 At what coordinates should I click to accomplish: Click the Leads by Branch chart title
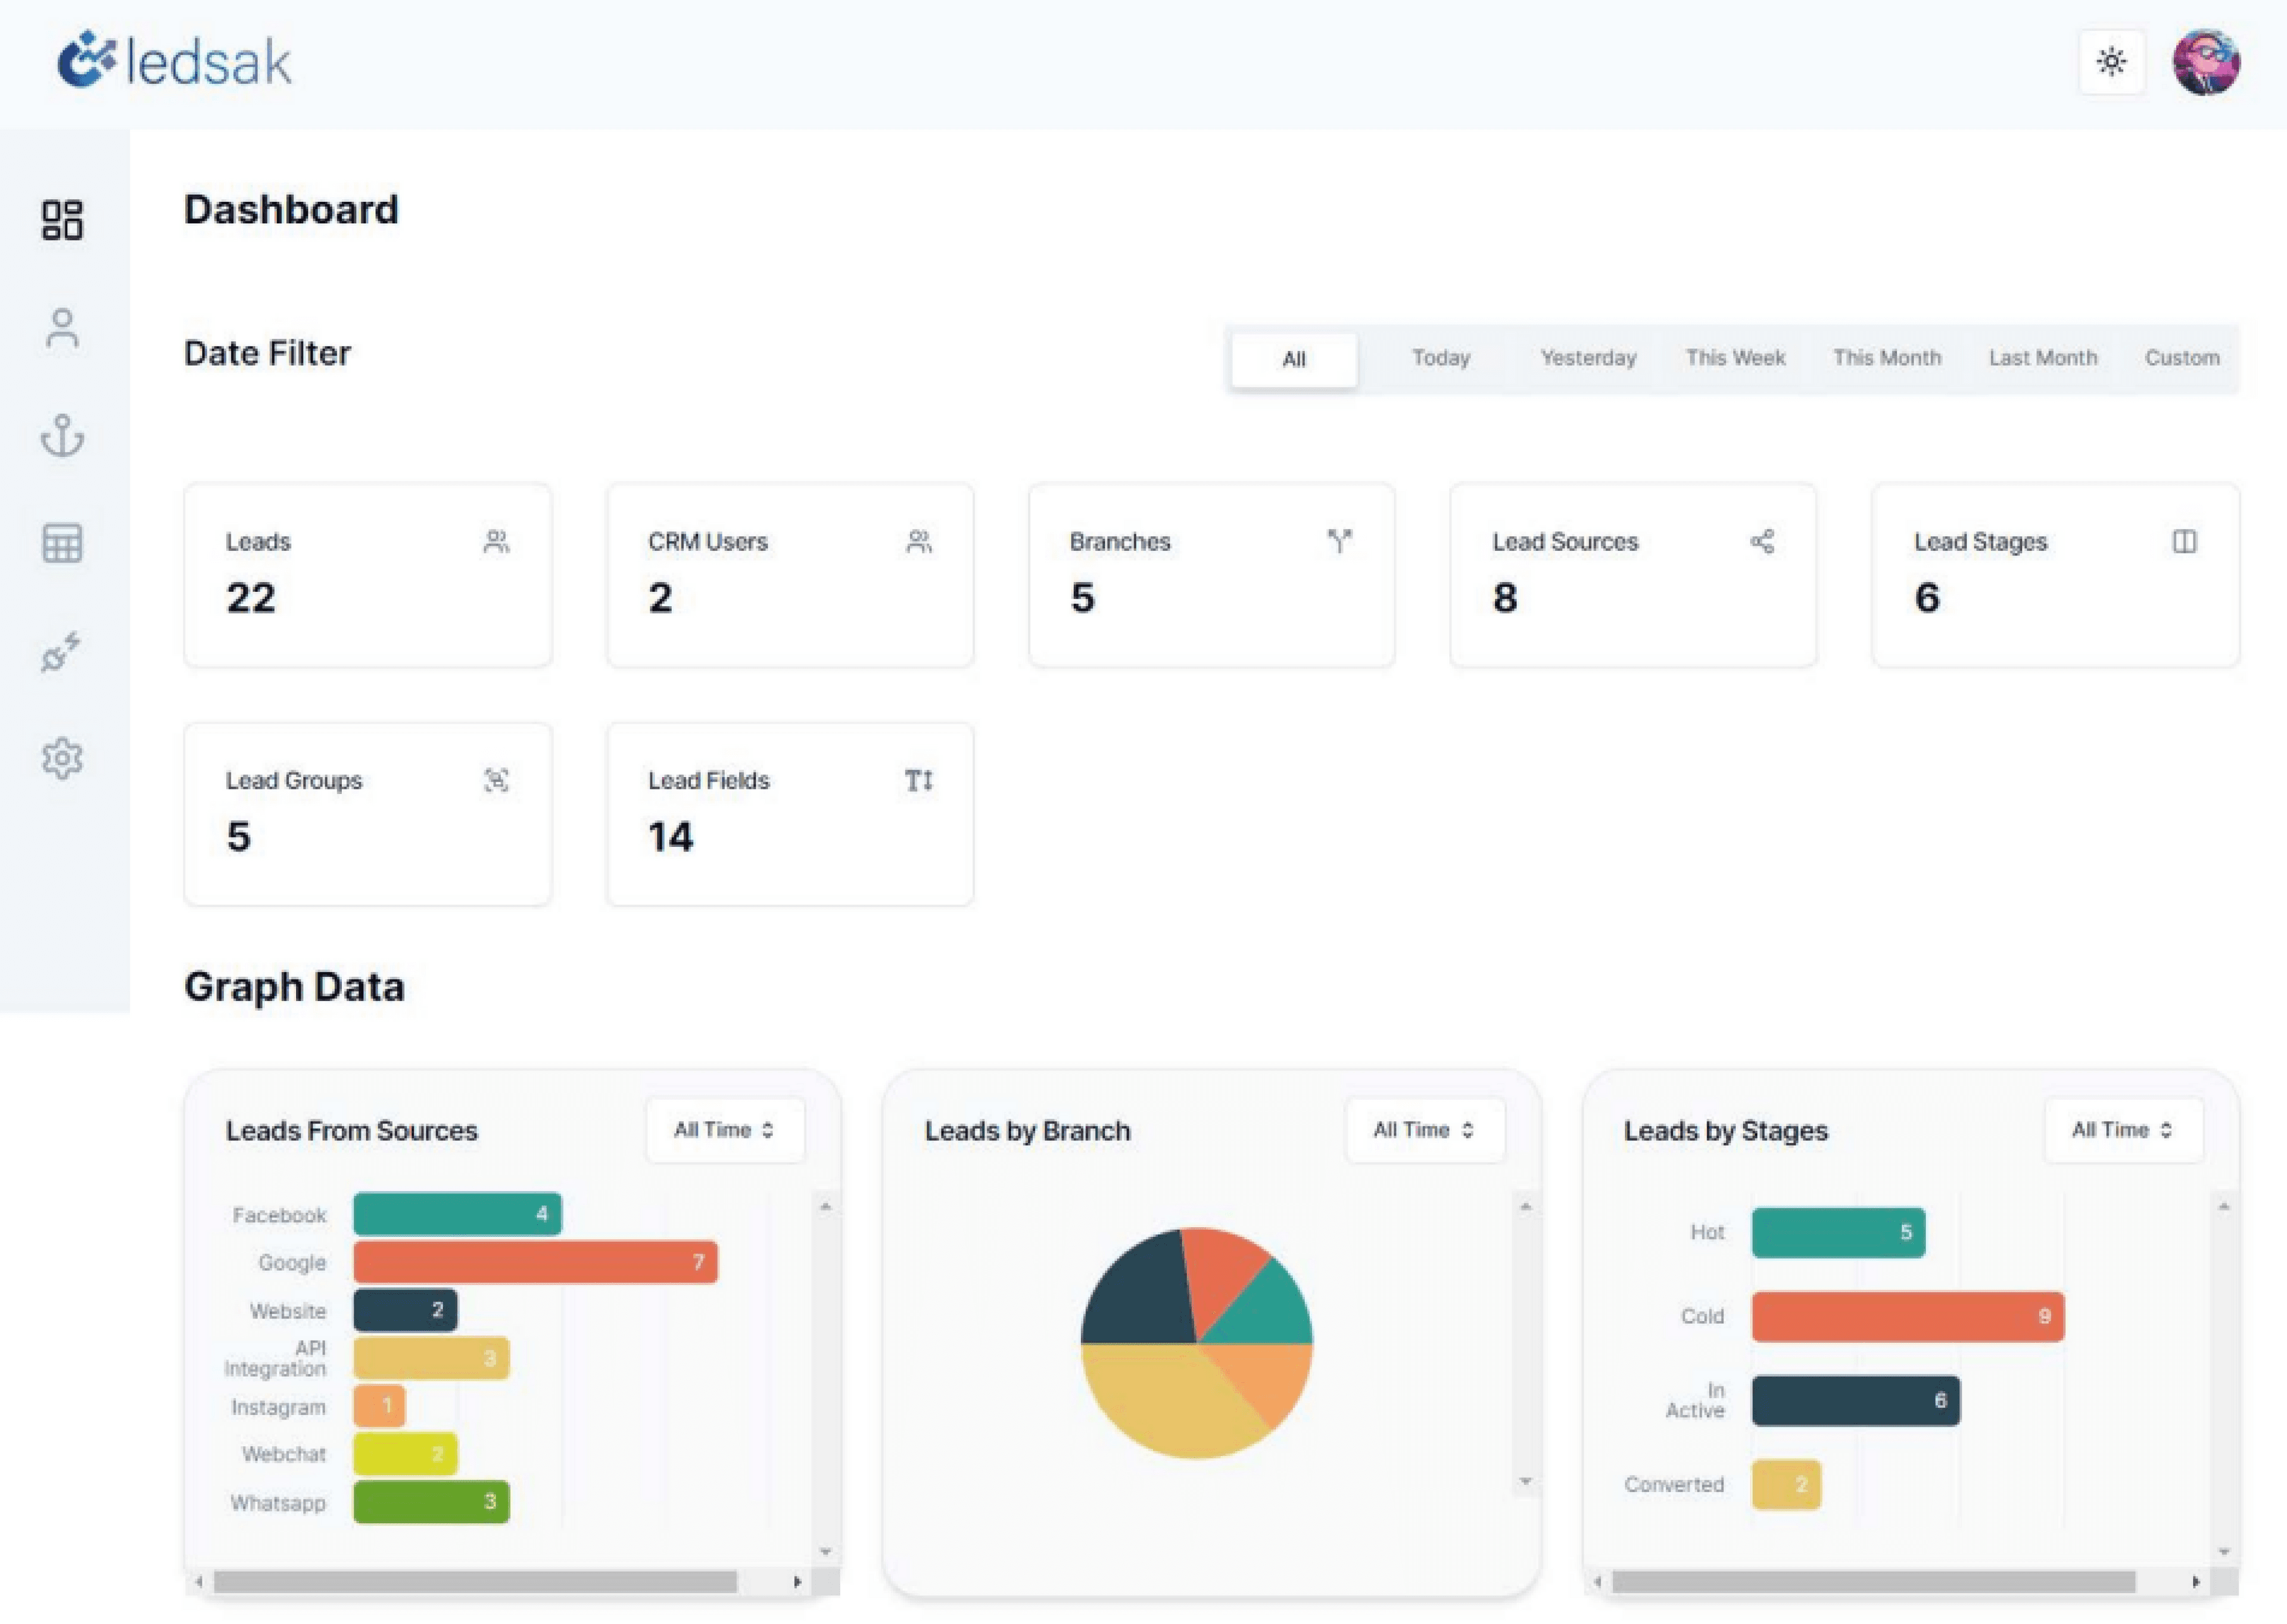(x=1027, y=1131)
